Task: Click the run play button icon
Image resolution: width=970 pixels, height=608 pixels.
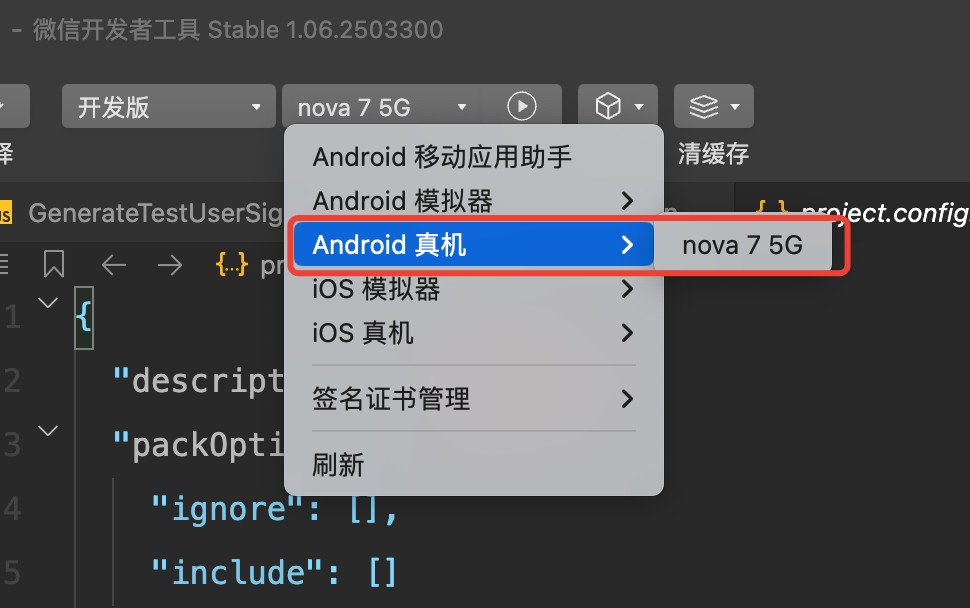Action: (521, 106)
